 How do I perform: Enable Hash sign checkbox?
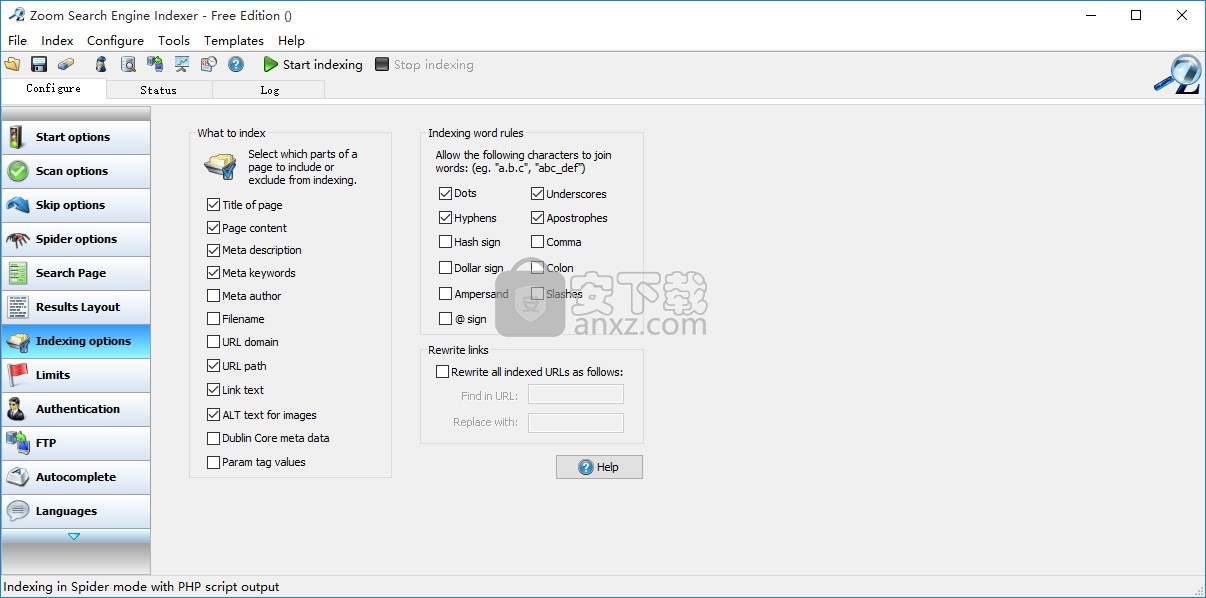pos(445,241)
